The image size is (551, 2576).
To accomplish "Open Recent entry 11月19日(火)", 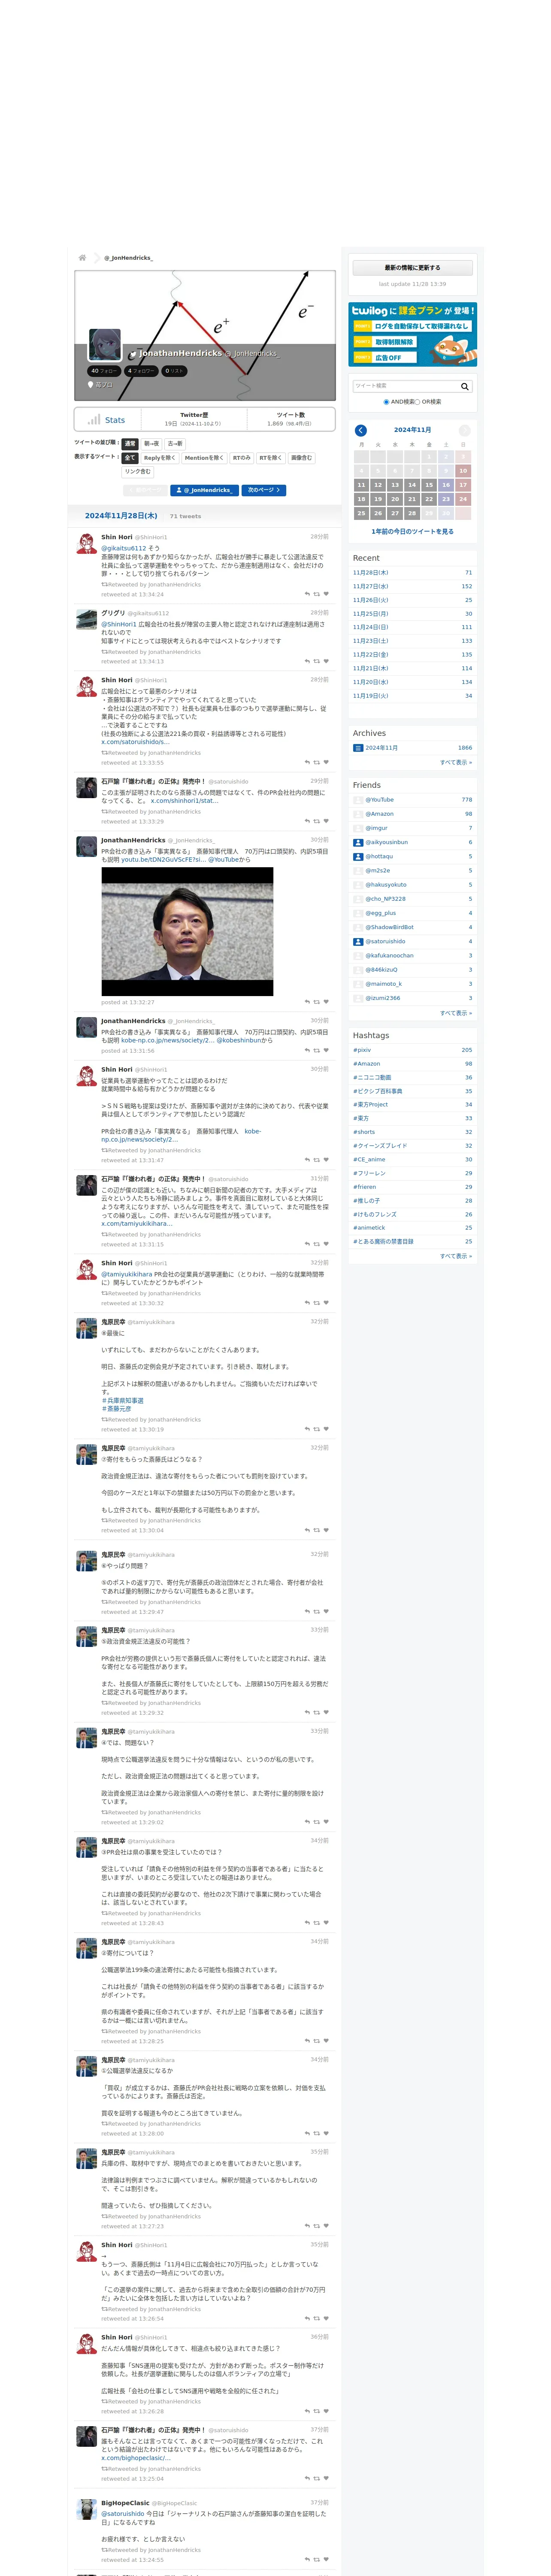I will coord(371,696).
